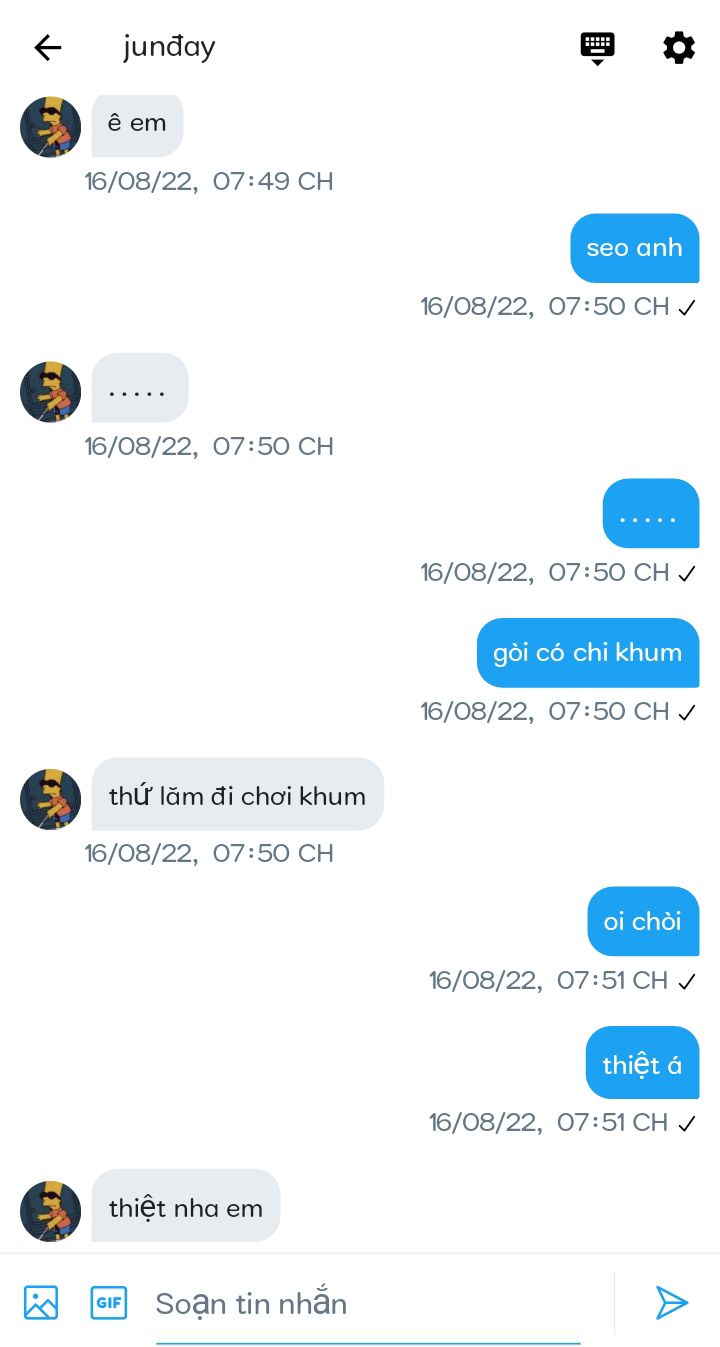Viewport: 720px width, 1347px height.
Task: Focus the 'Soạn tin nhắn' message field
Action: (x=368, y=1304)
